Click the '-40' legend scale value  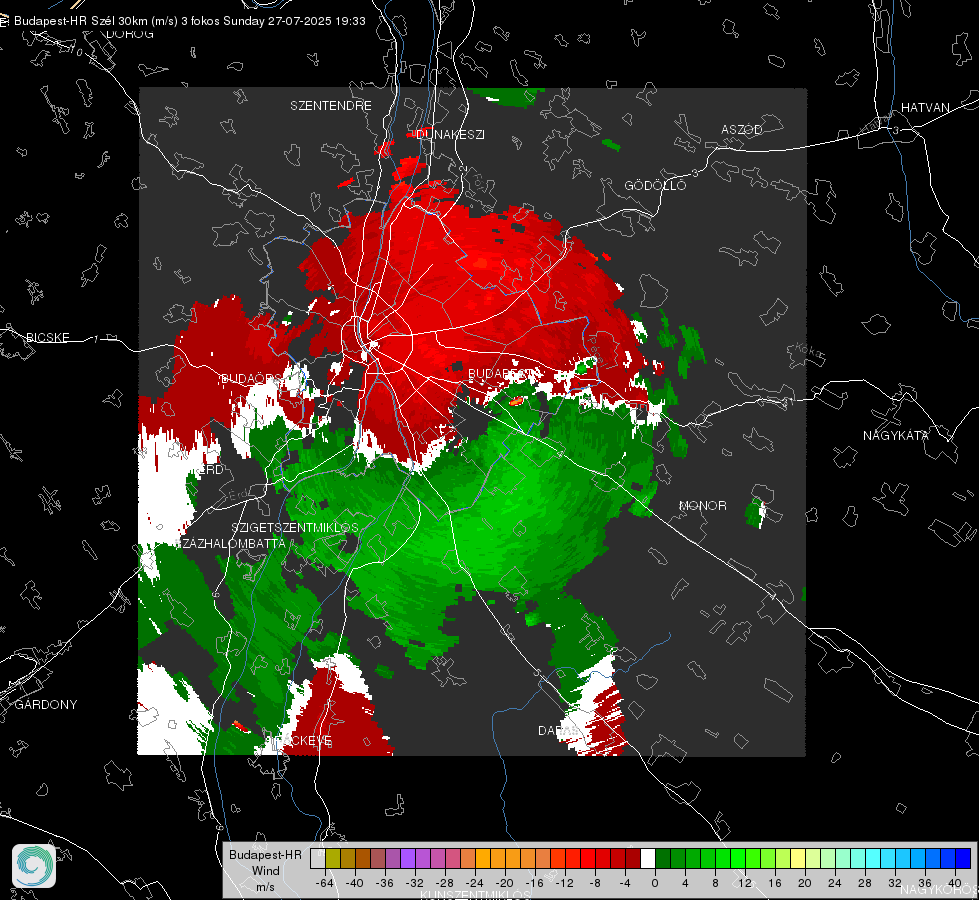(x=355, y=883)
